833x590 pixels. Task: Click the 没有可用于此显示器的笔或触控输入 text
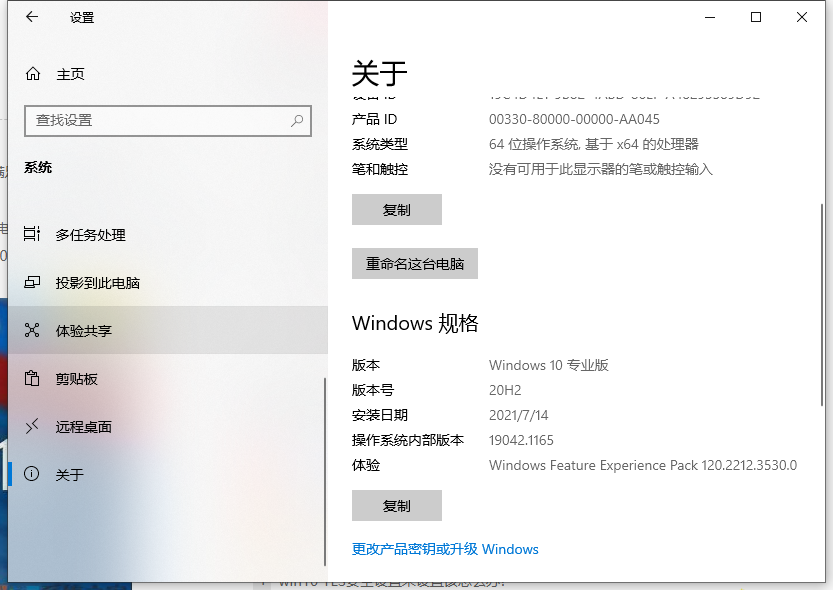600,169
